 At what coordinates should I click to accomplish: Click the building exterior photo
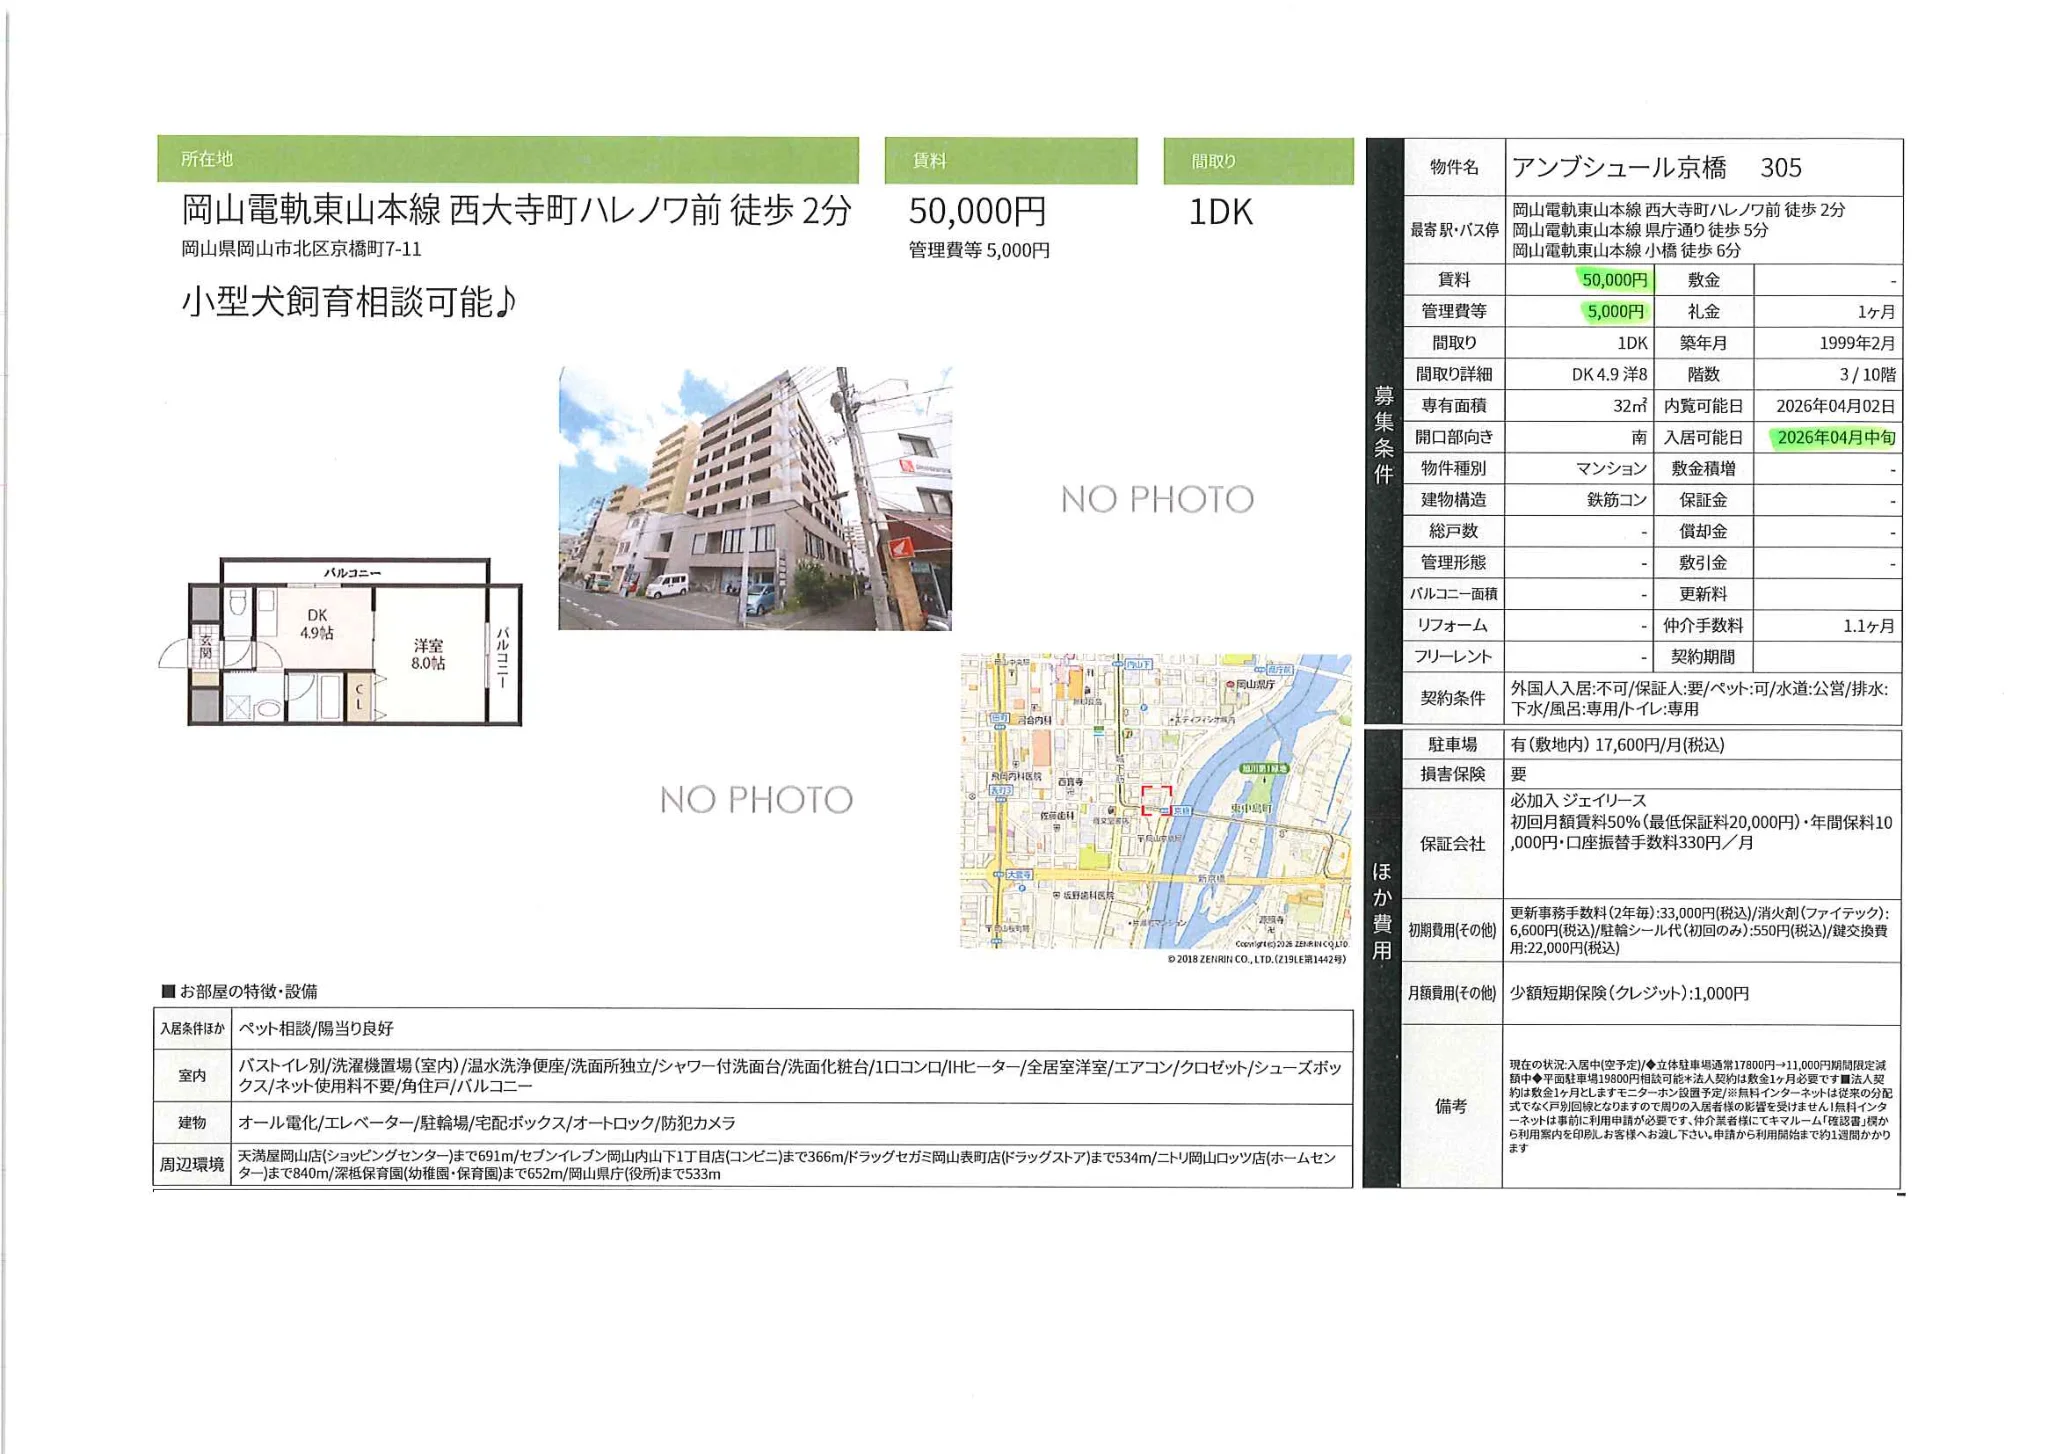pyautogui.click(x=755, y=498)
